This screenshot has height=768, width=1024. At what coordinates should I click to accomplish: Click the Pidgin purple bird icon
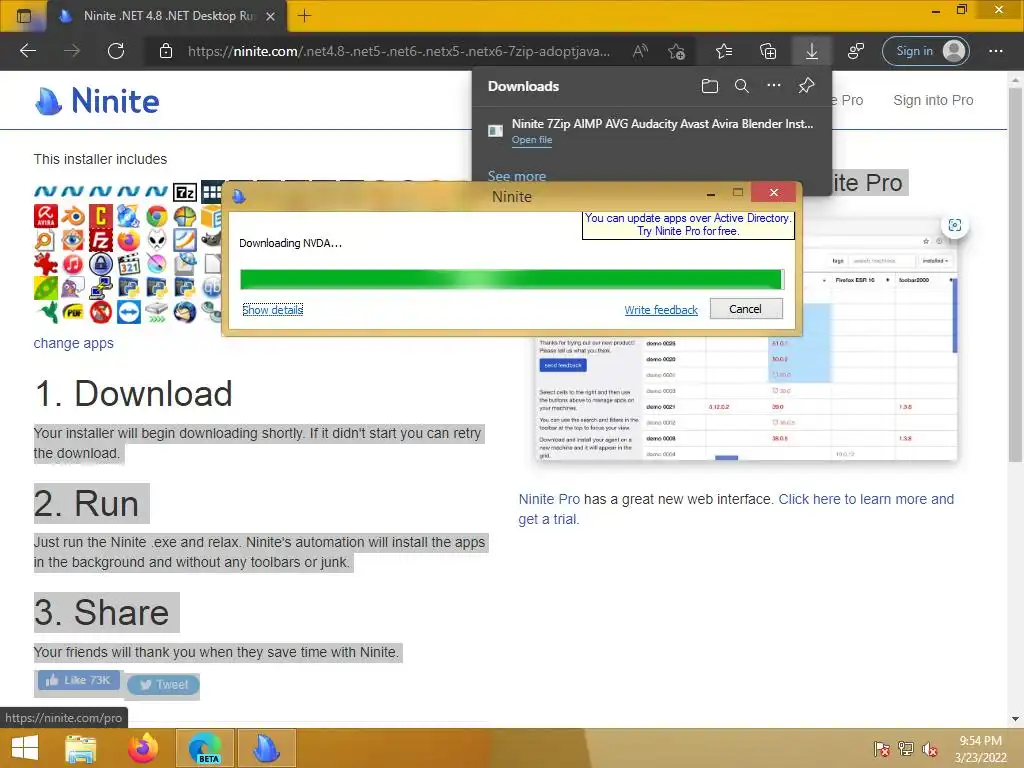[x=73, y=288]
